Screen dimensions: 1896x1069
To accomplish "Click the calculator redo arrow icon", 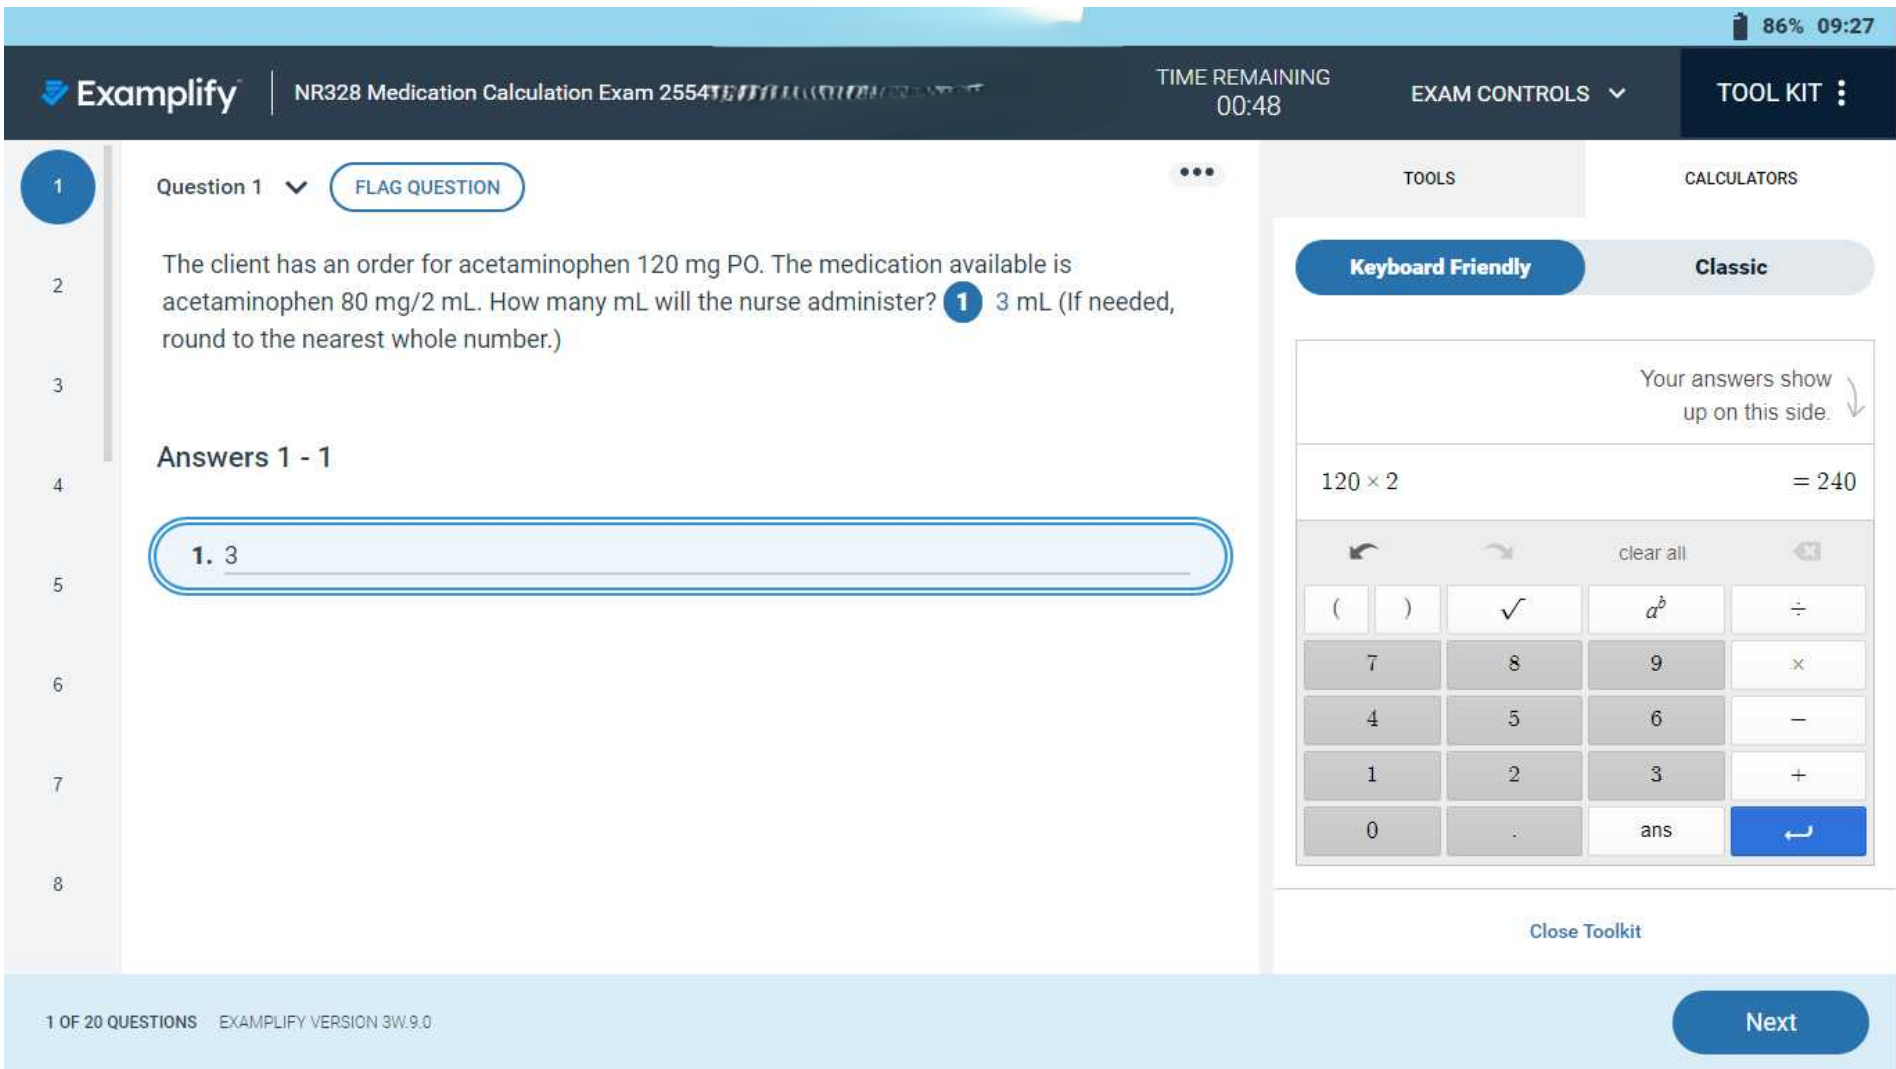I will [1498, 552].
